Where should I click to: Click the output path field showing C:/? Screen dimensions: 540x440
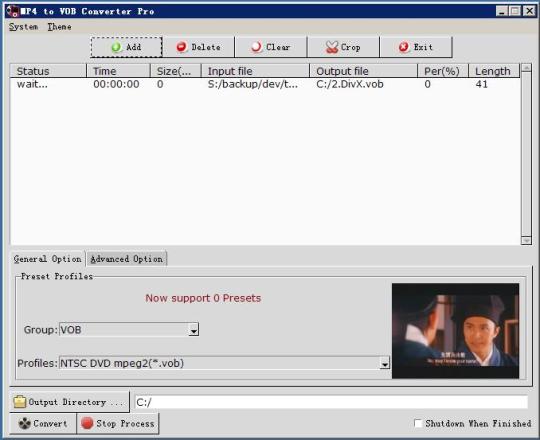pos(331,402)
